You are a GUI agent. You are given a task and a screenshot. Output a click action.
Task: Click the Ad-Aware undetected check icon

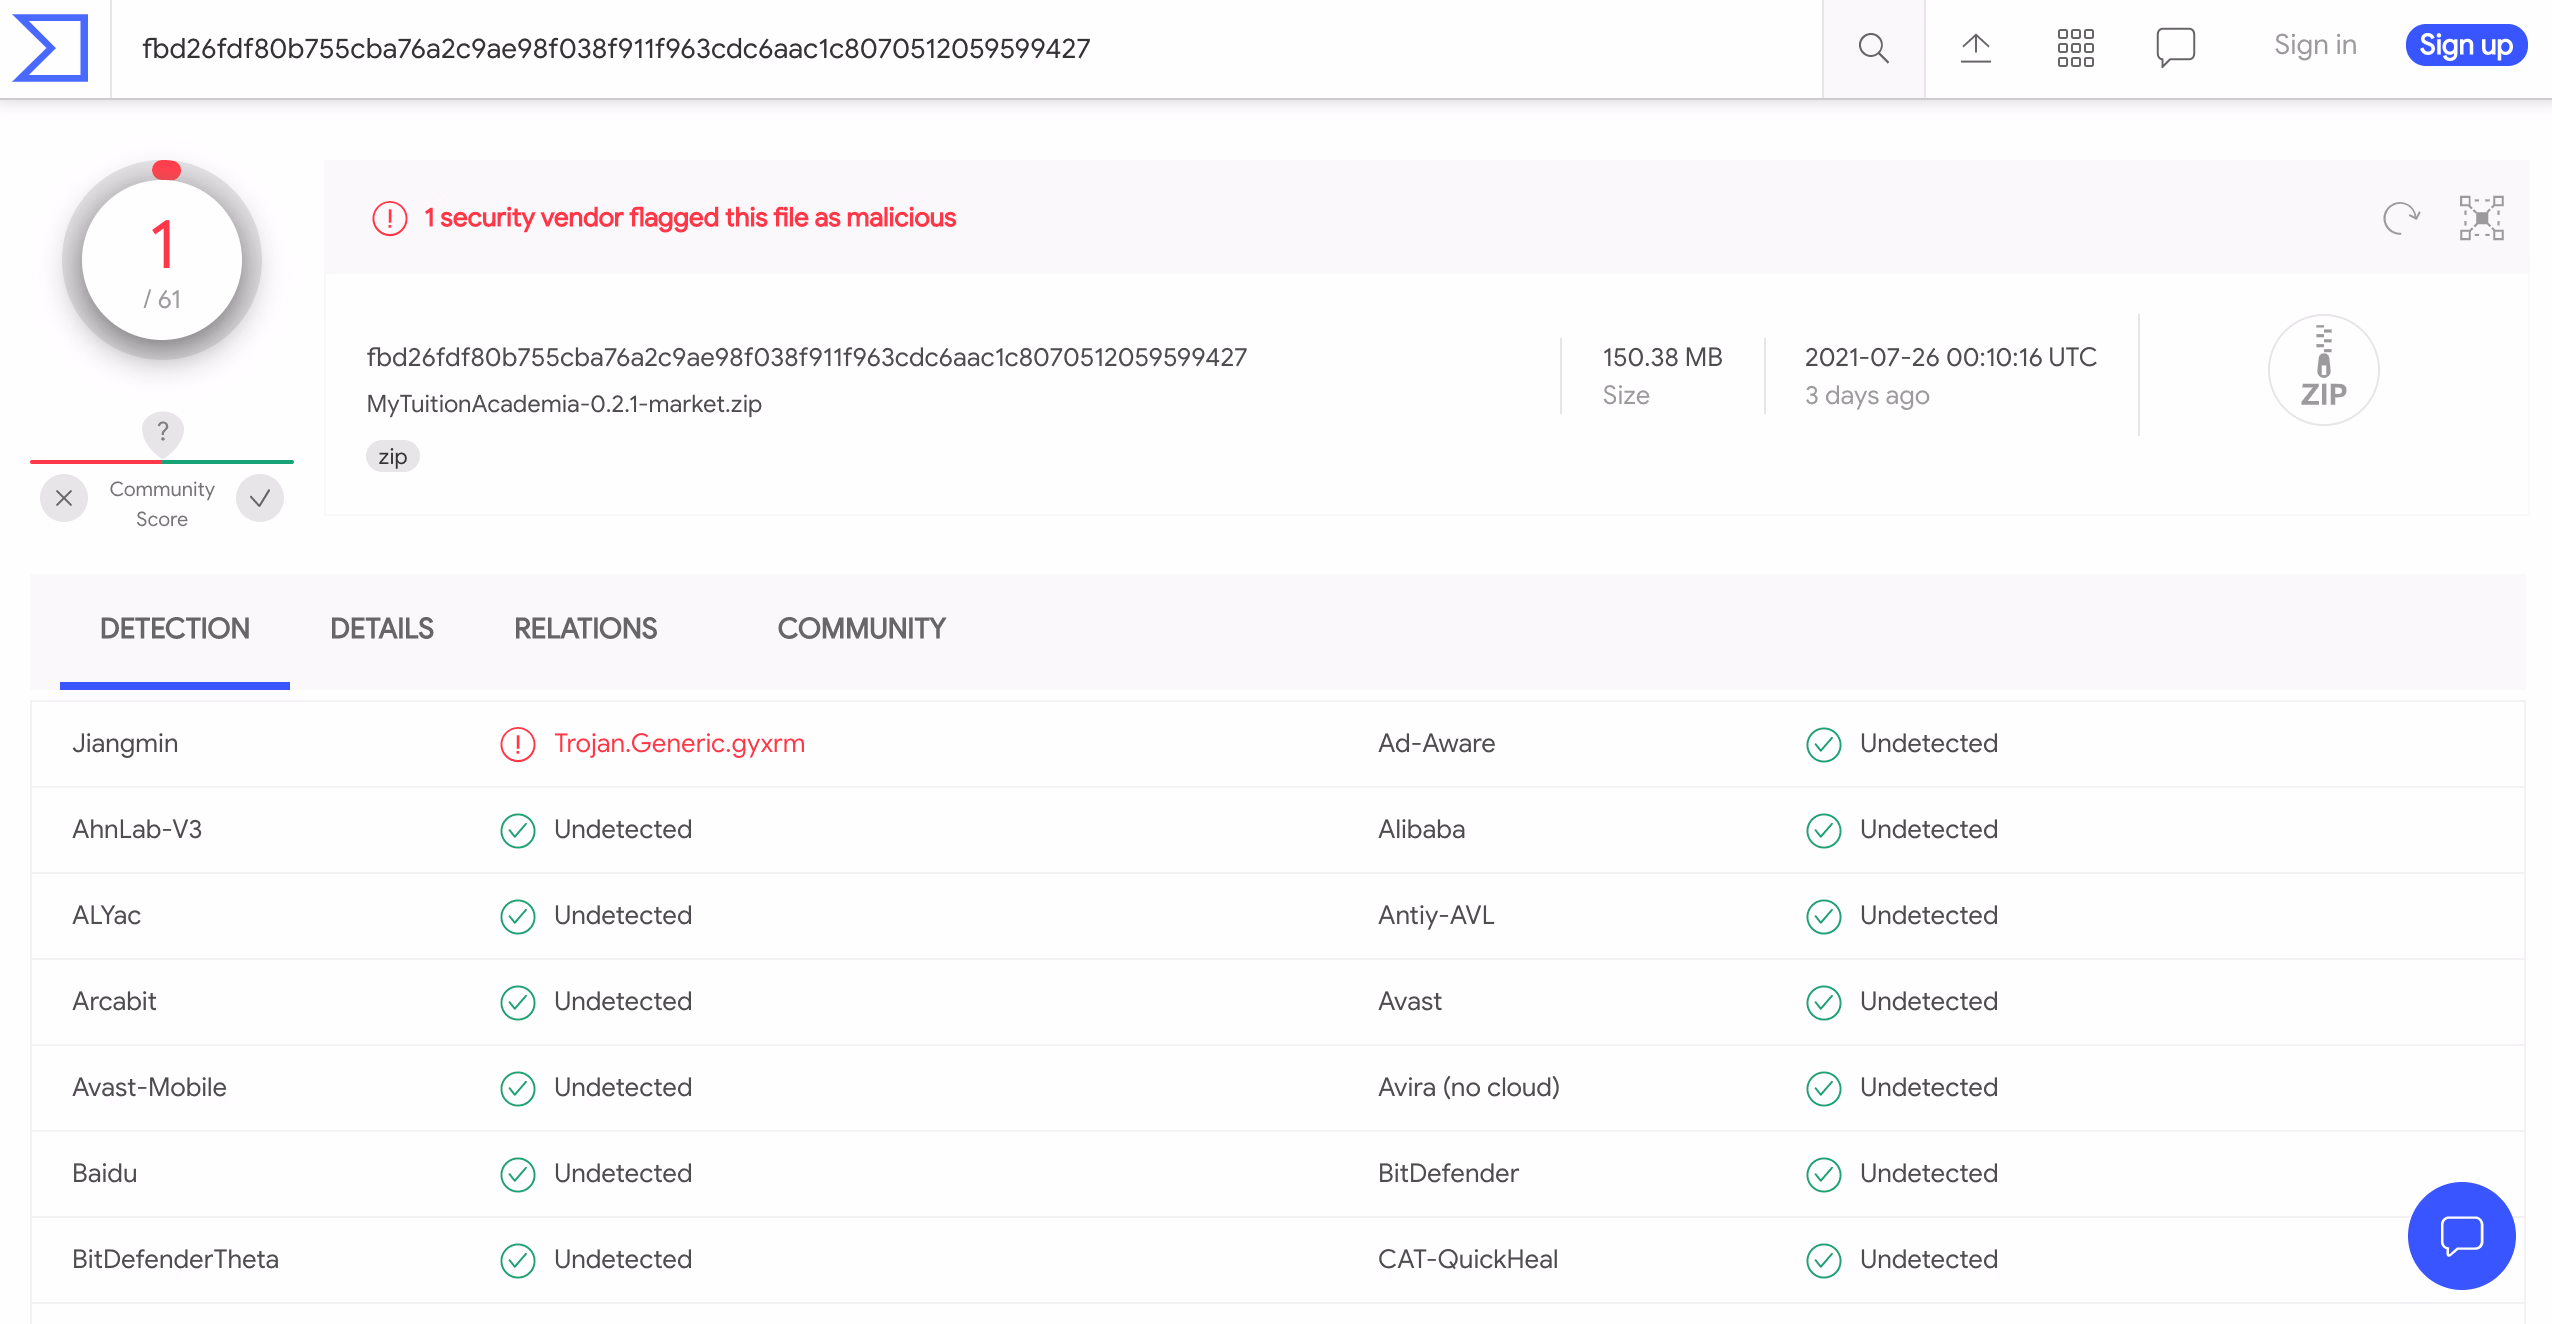point(1823,743)
